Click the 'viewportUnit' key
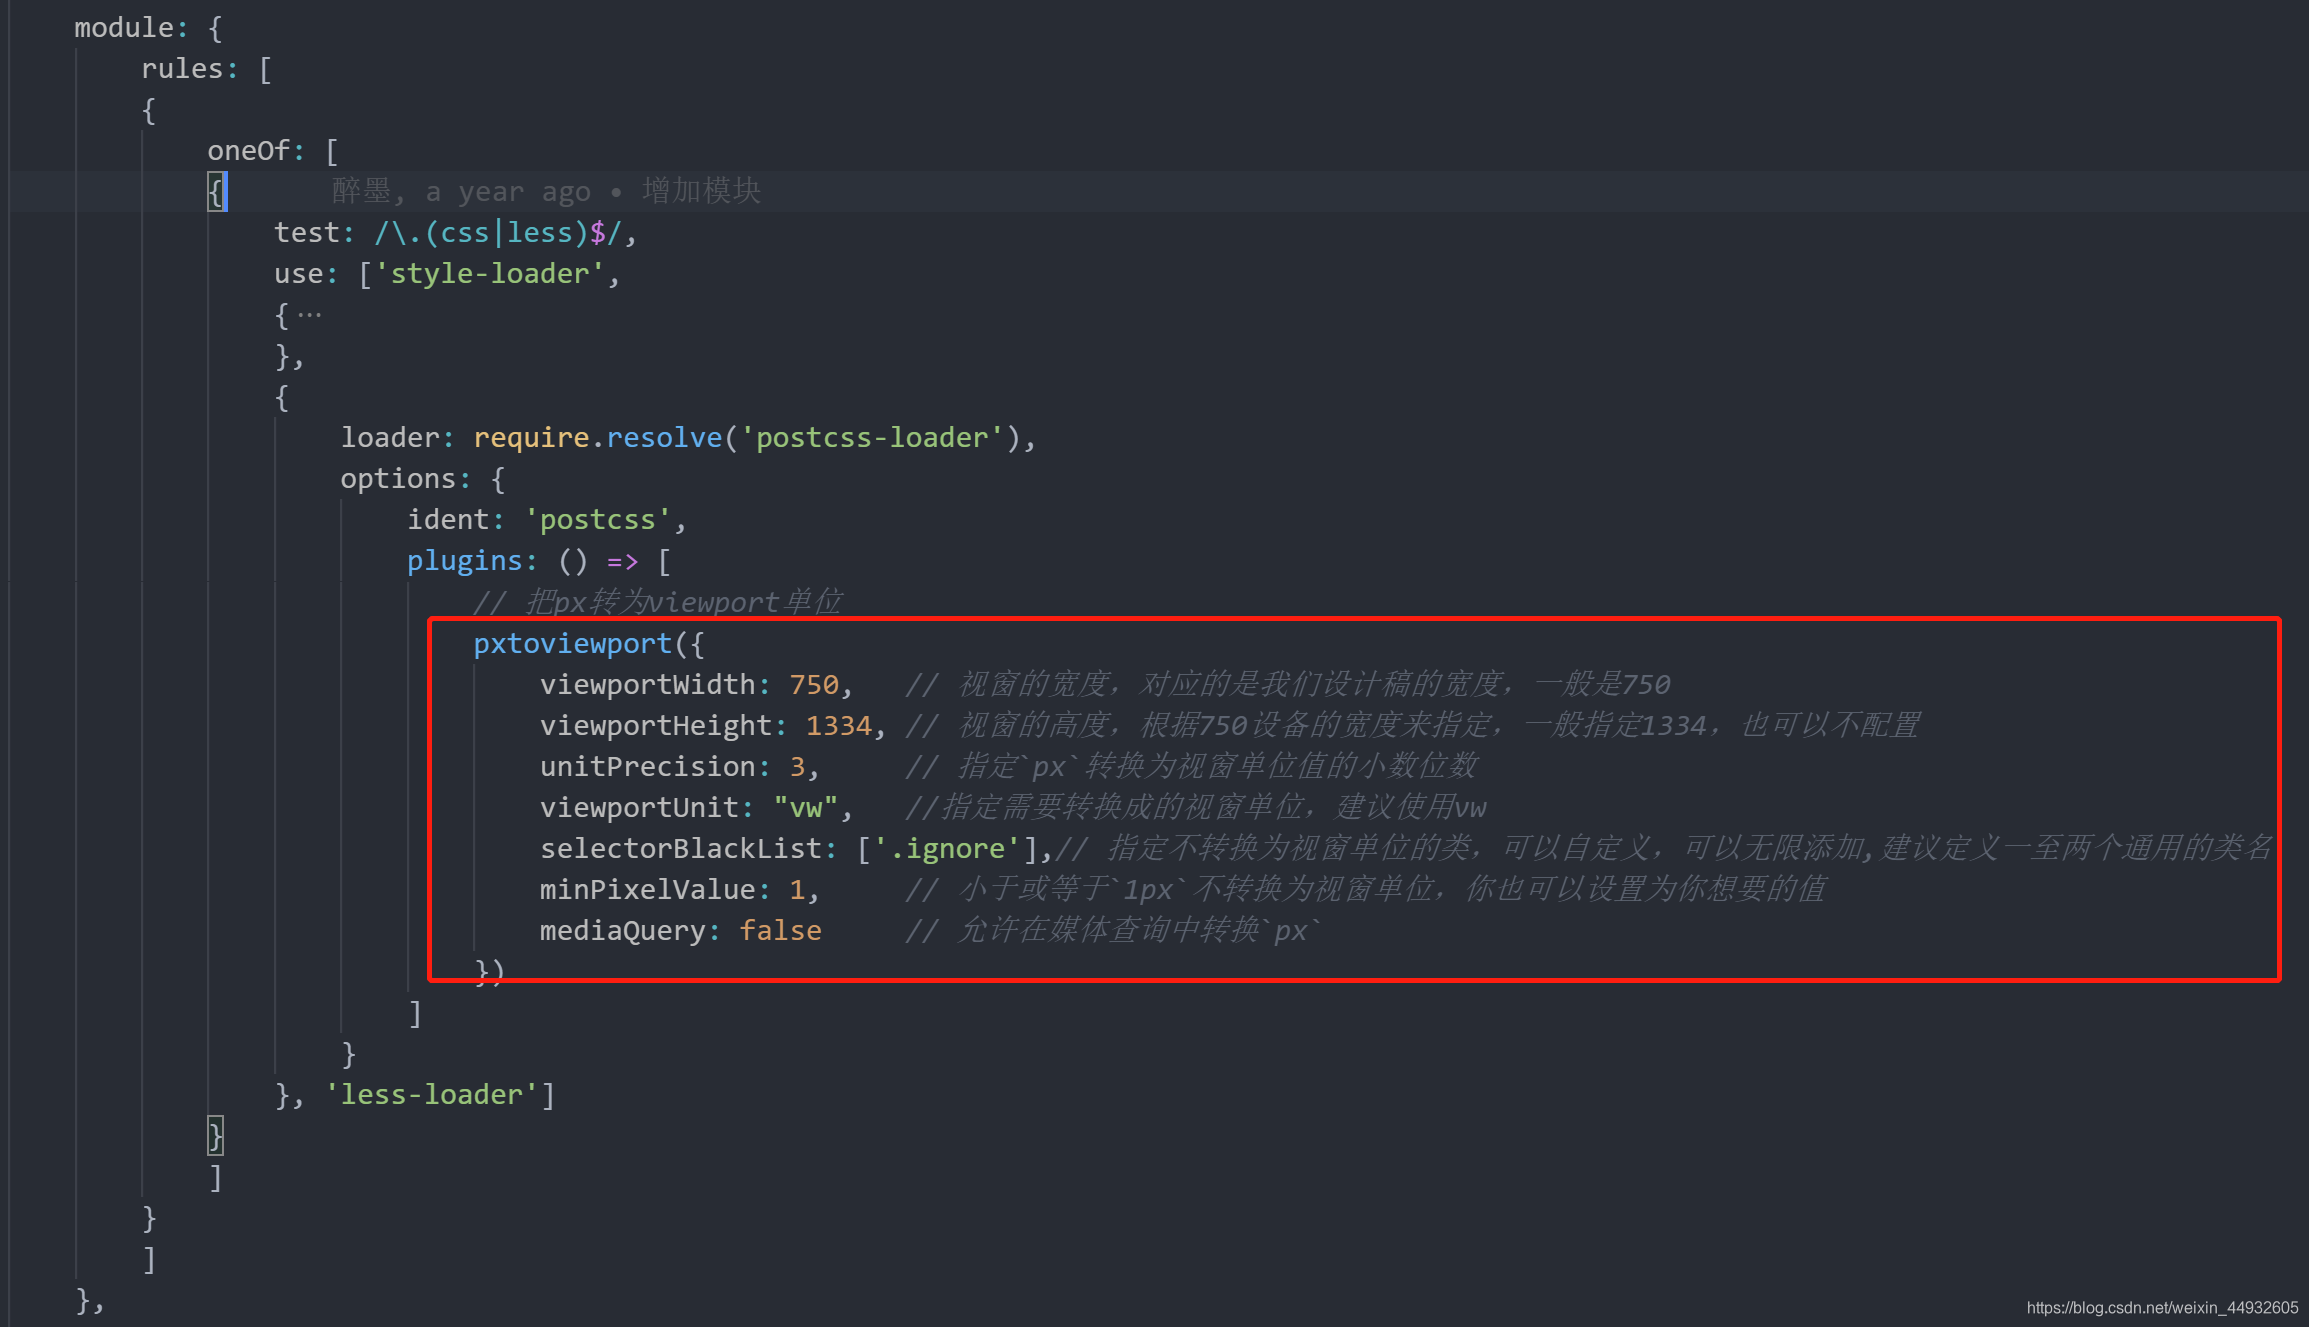The width and height of the screenshot is (2309, 1327). 639,808
